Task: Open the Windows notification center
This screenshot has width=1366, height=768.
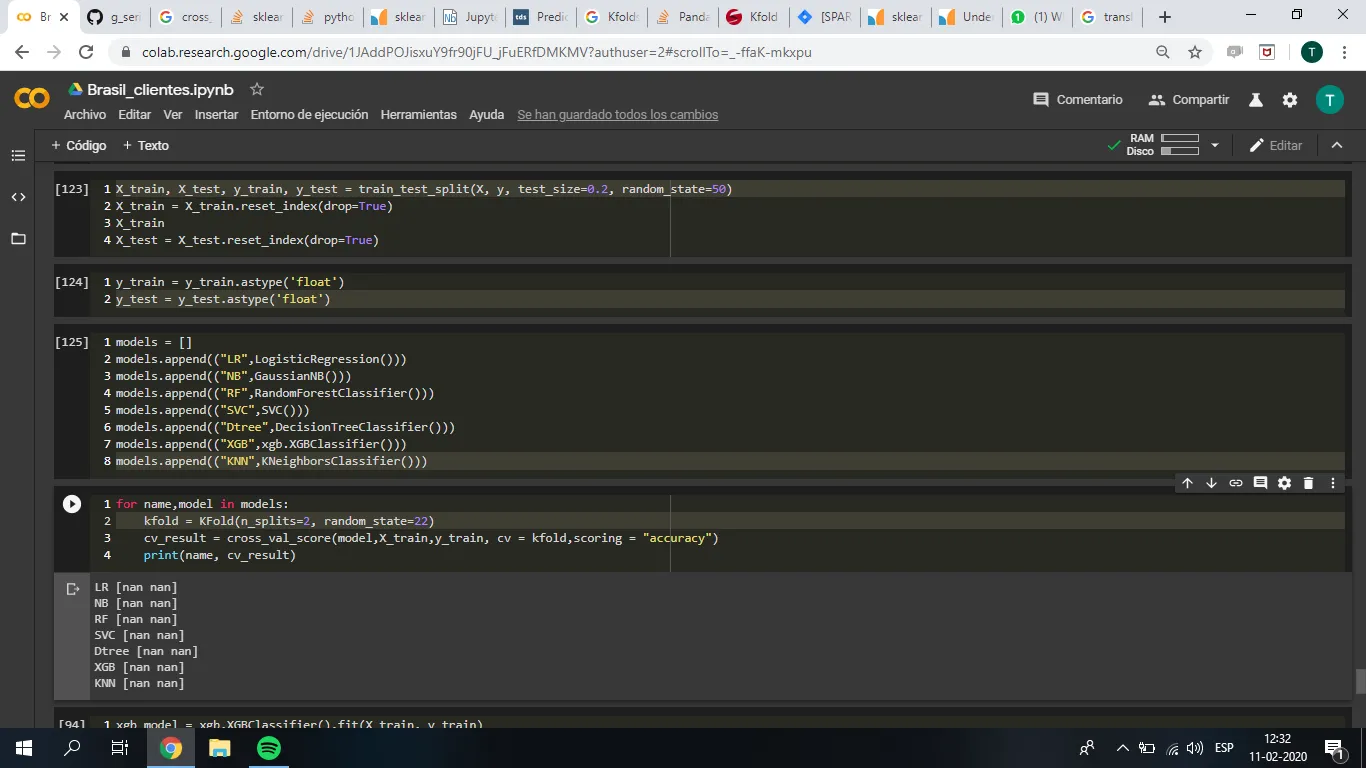Action: (x=1334, y=748)
